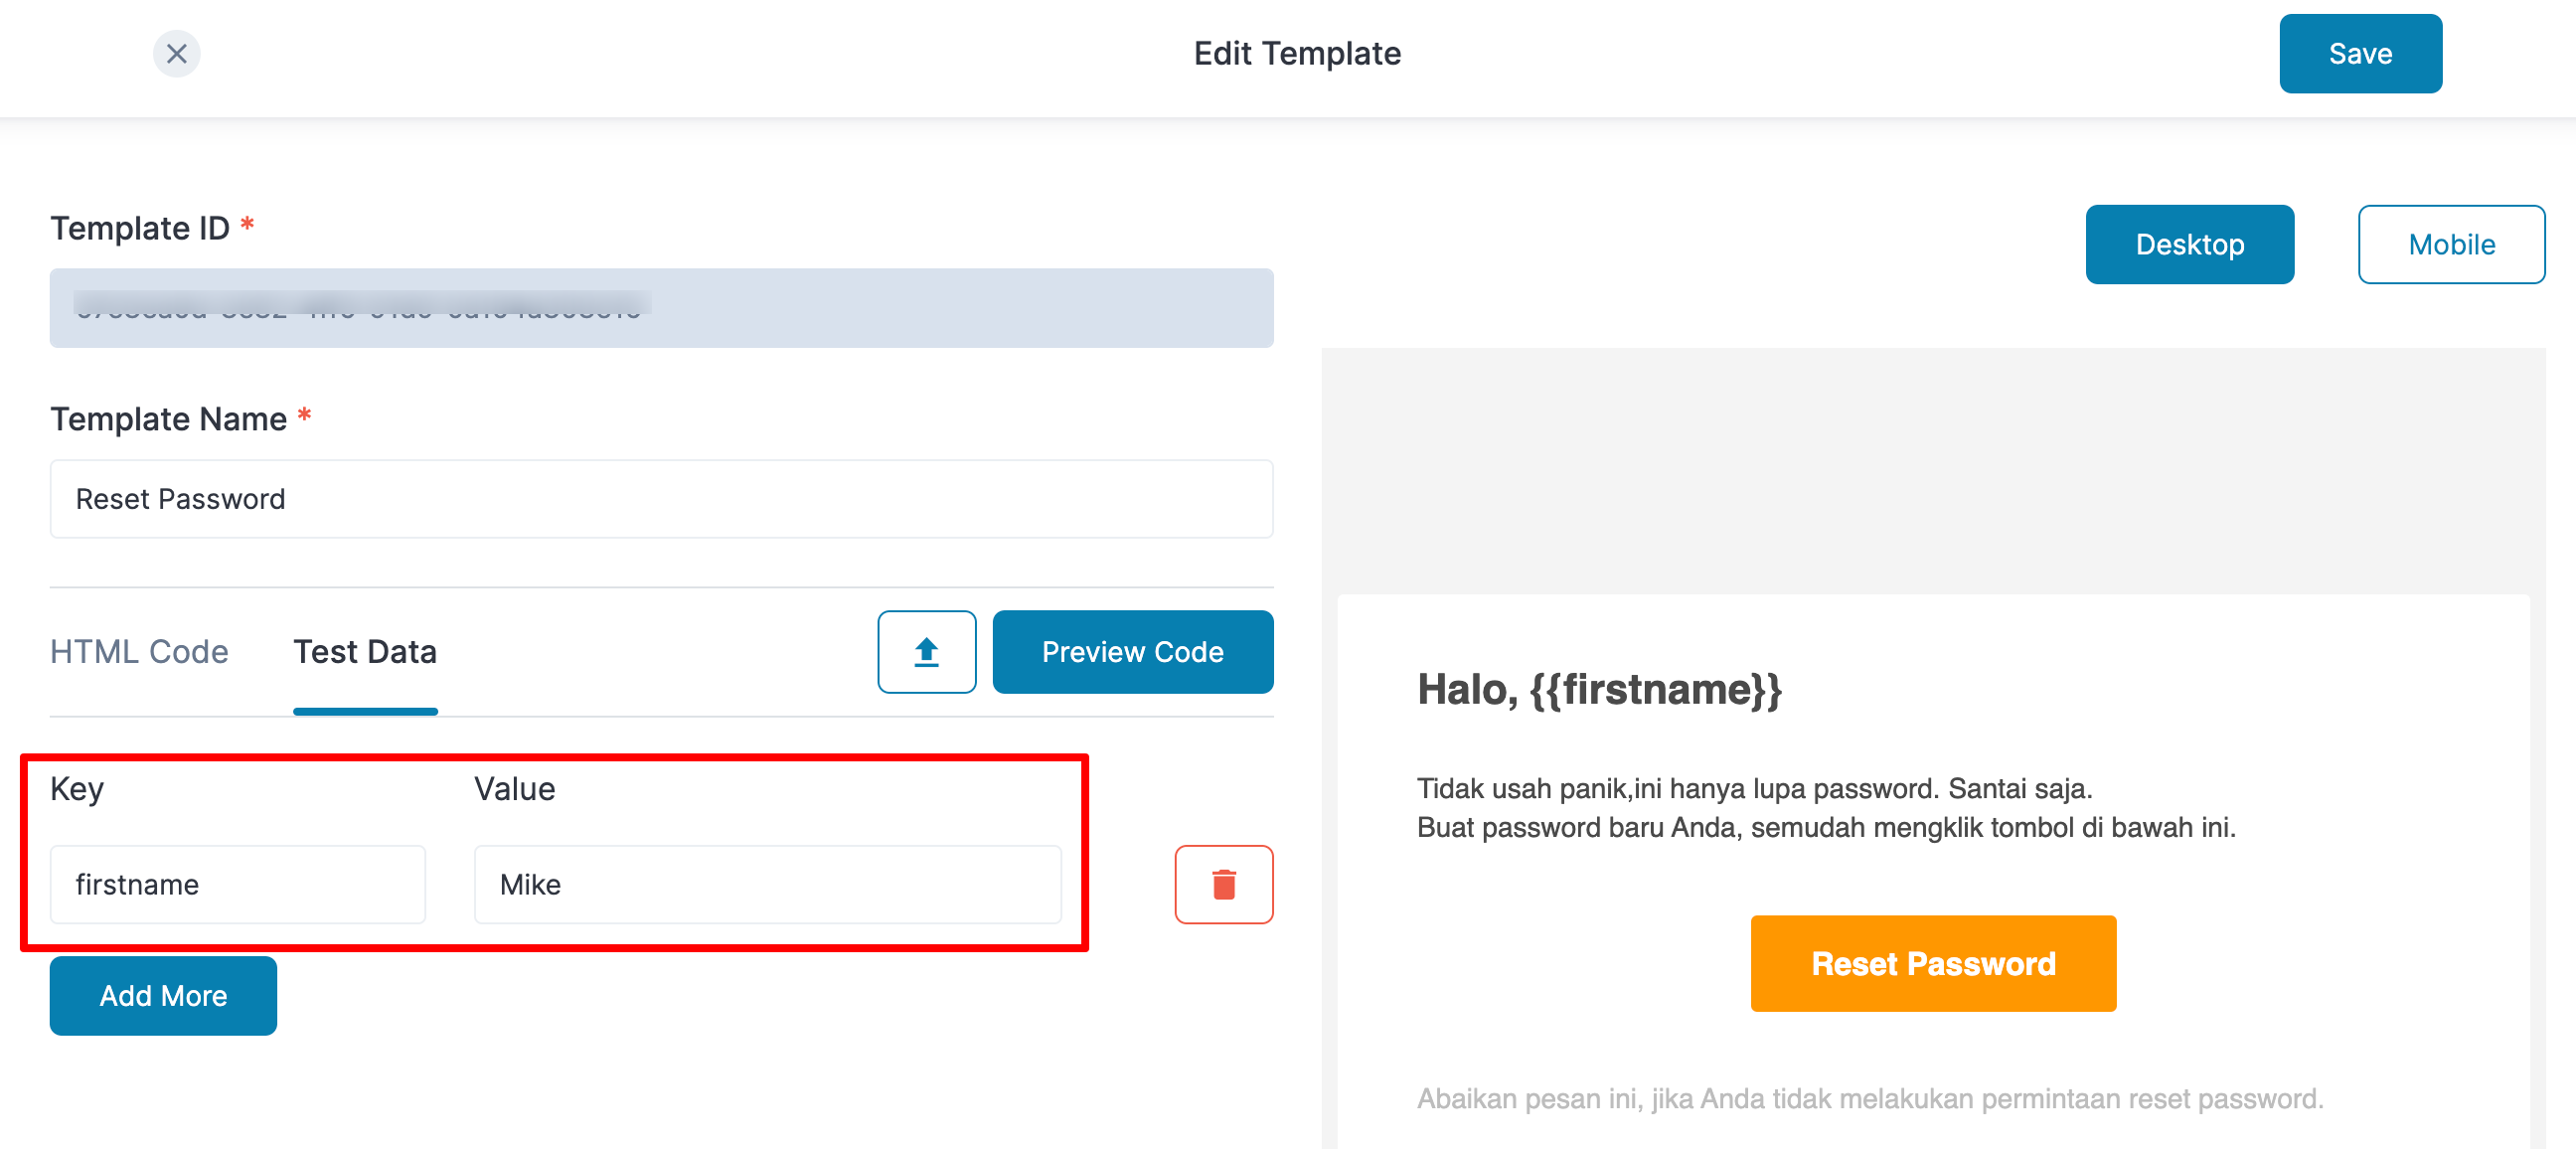Click the Value field containing Mike
The height and width of the screenshot is (1149, 2576).
(767, 884)
